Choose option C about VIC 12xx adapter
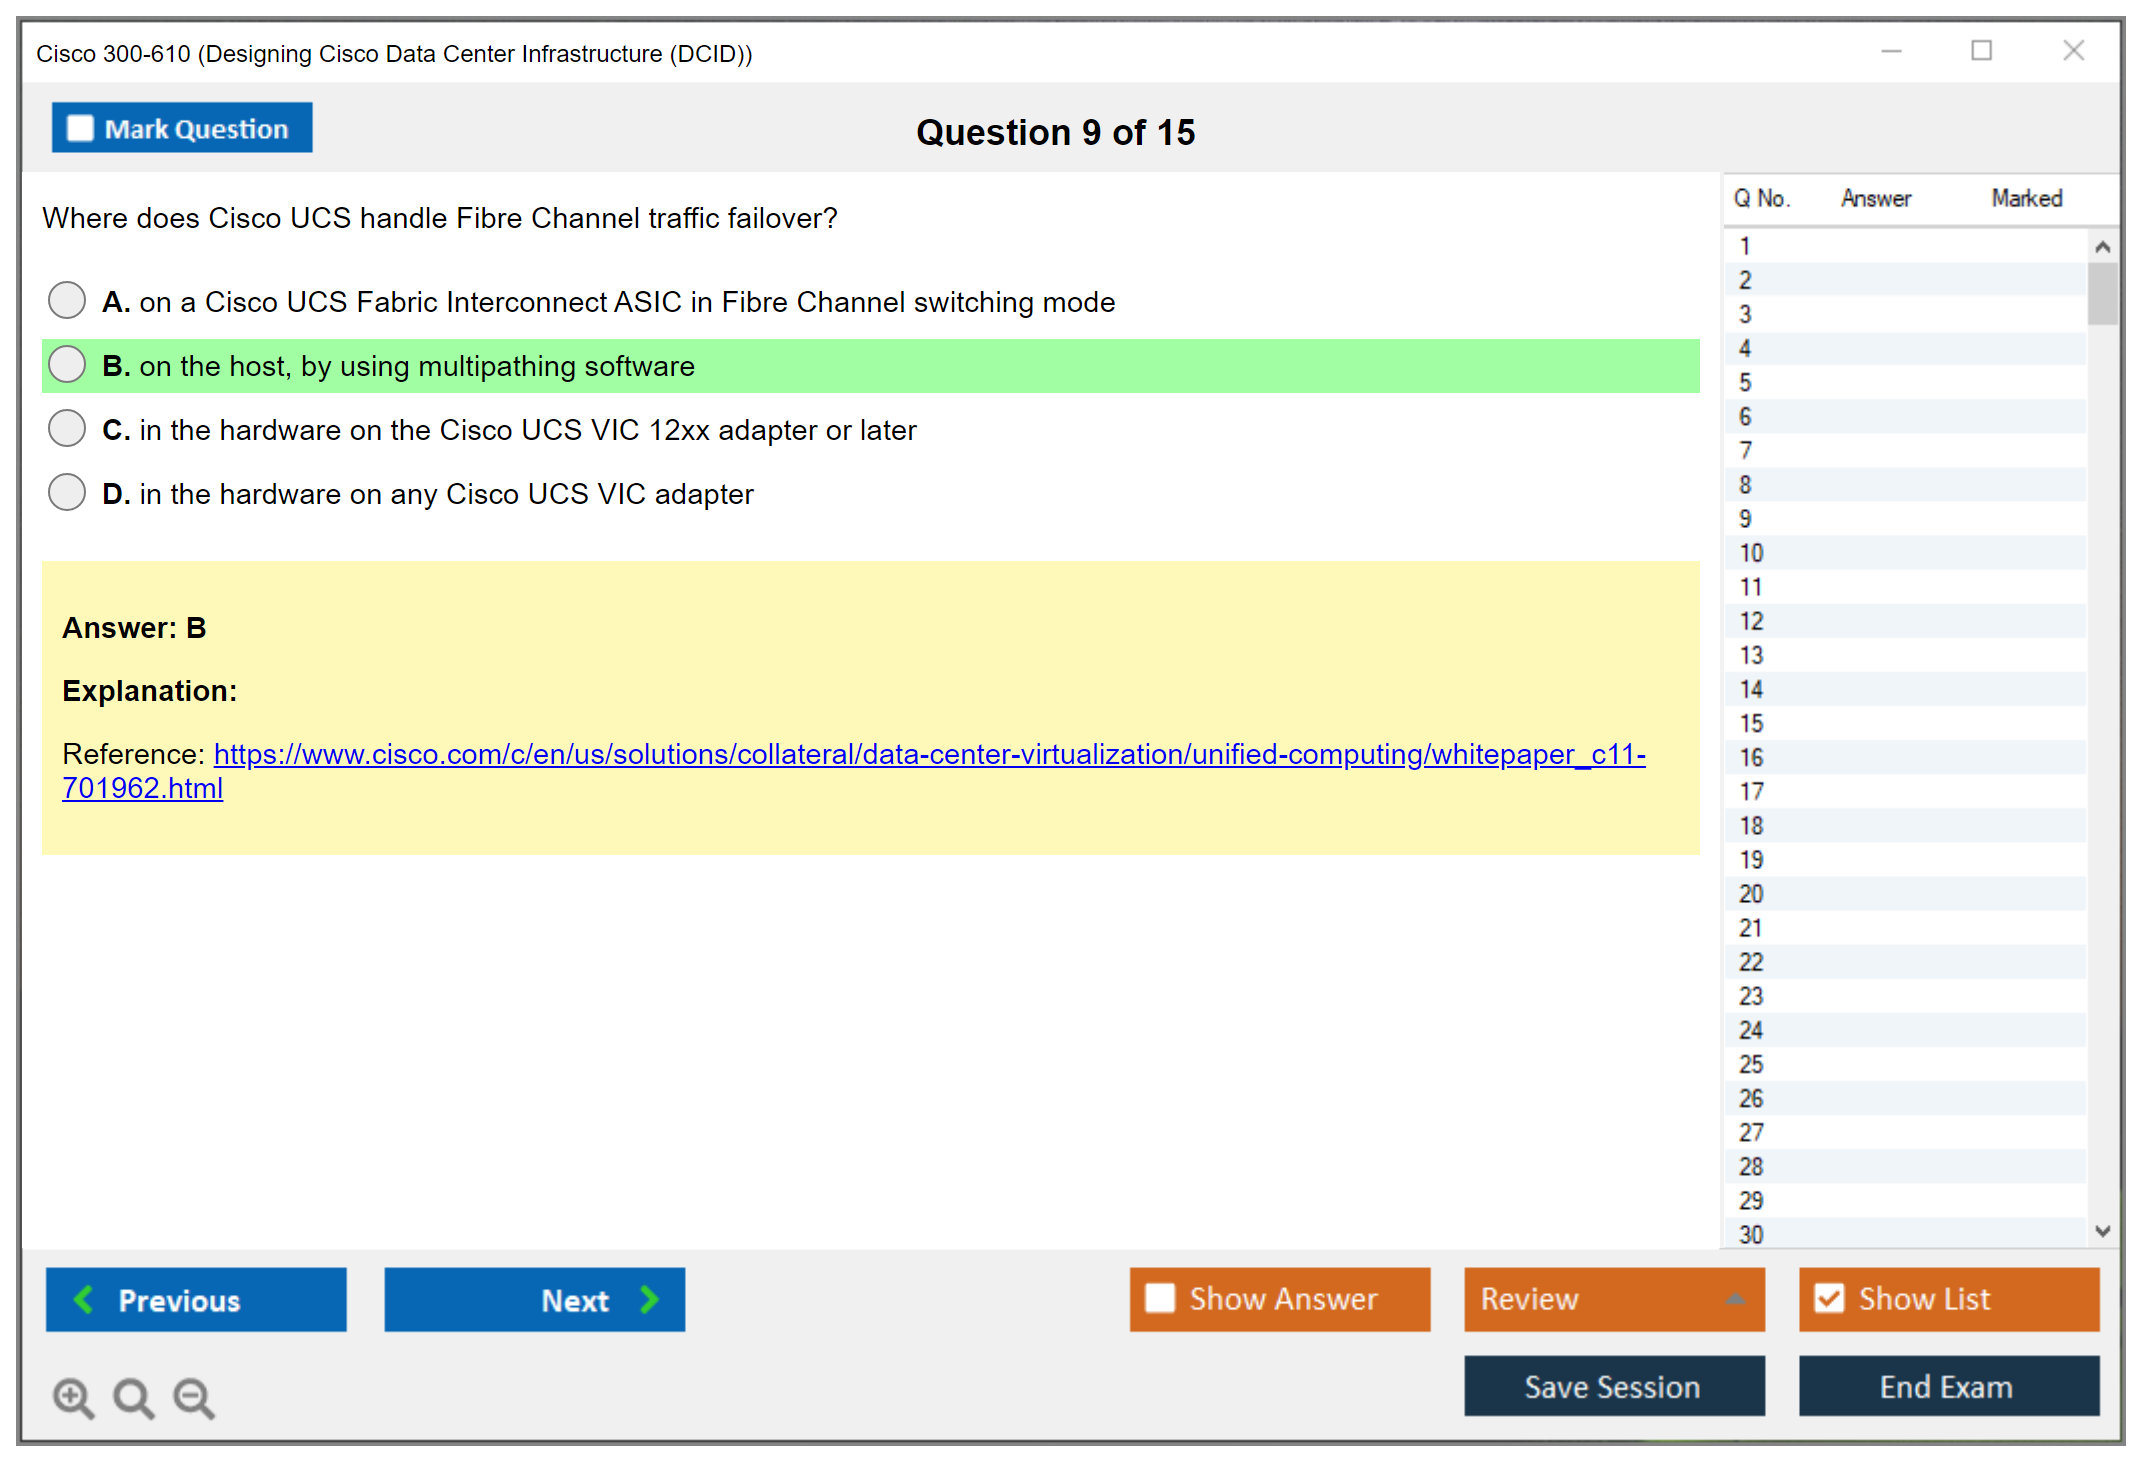 [67, 428]
